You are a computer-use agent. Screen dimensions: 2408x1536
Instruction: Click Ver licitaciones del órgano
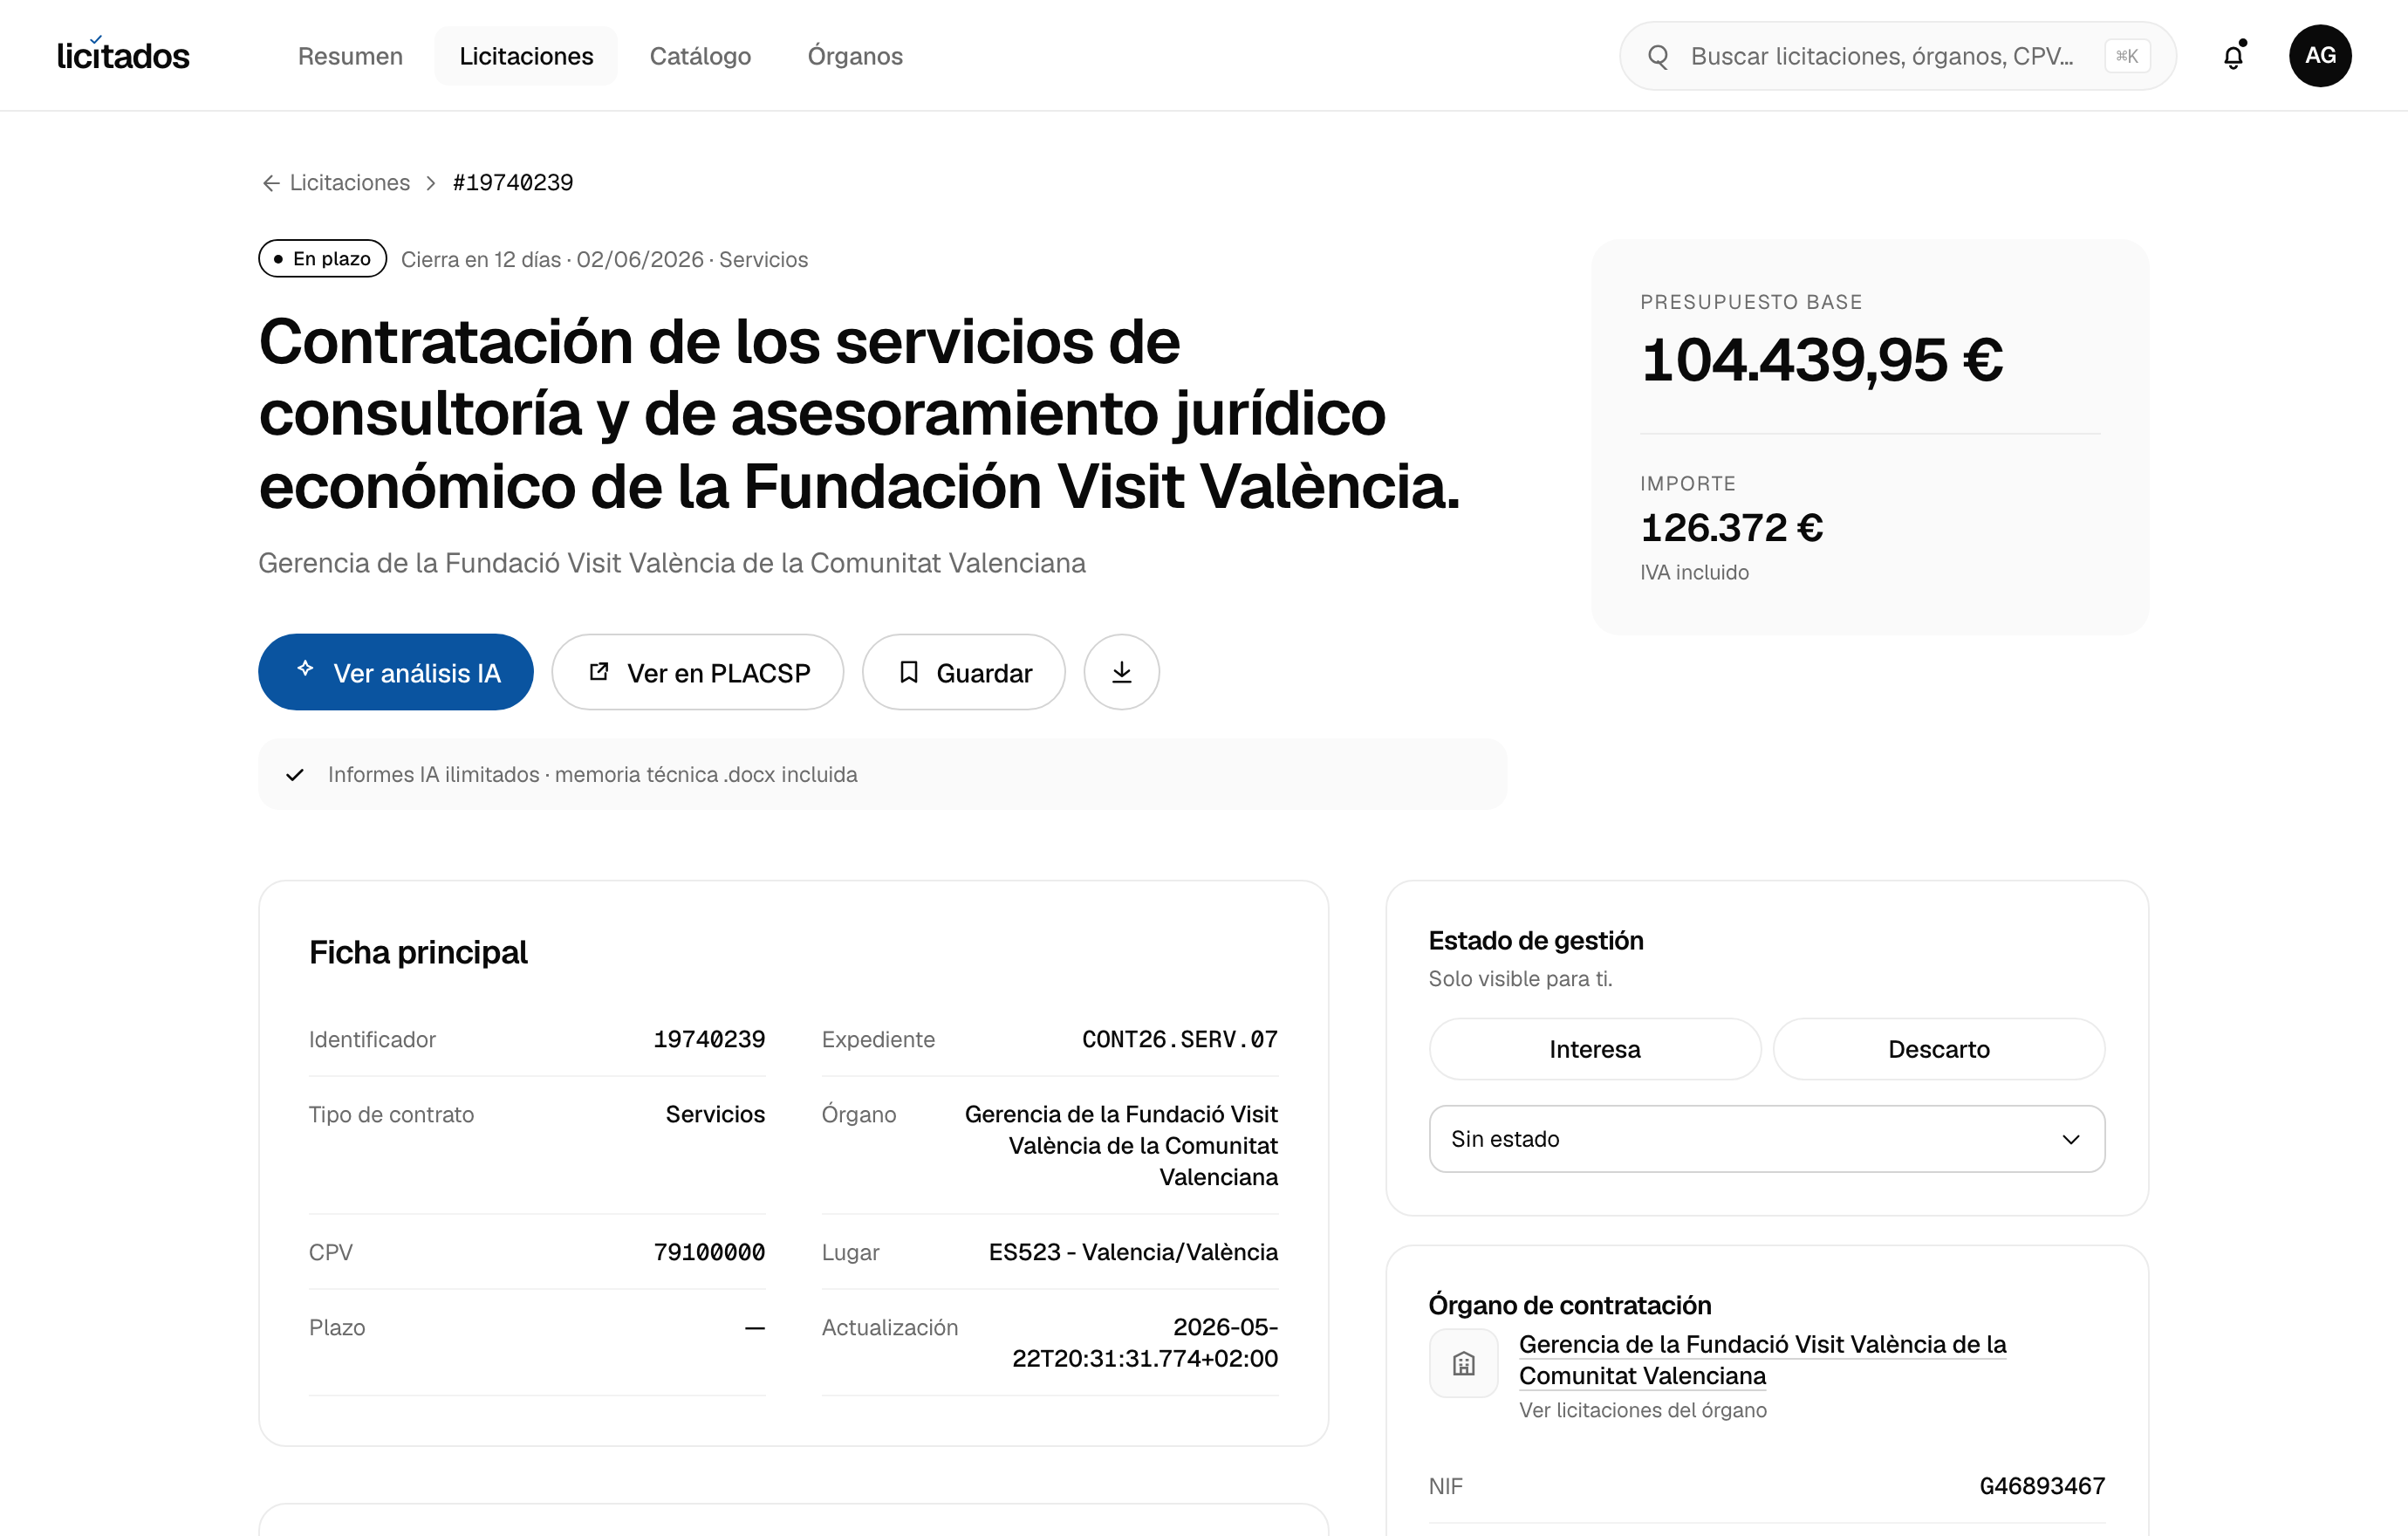click(1642, 1410)
